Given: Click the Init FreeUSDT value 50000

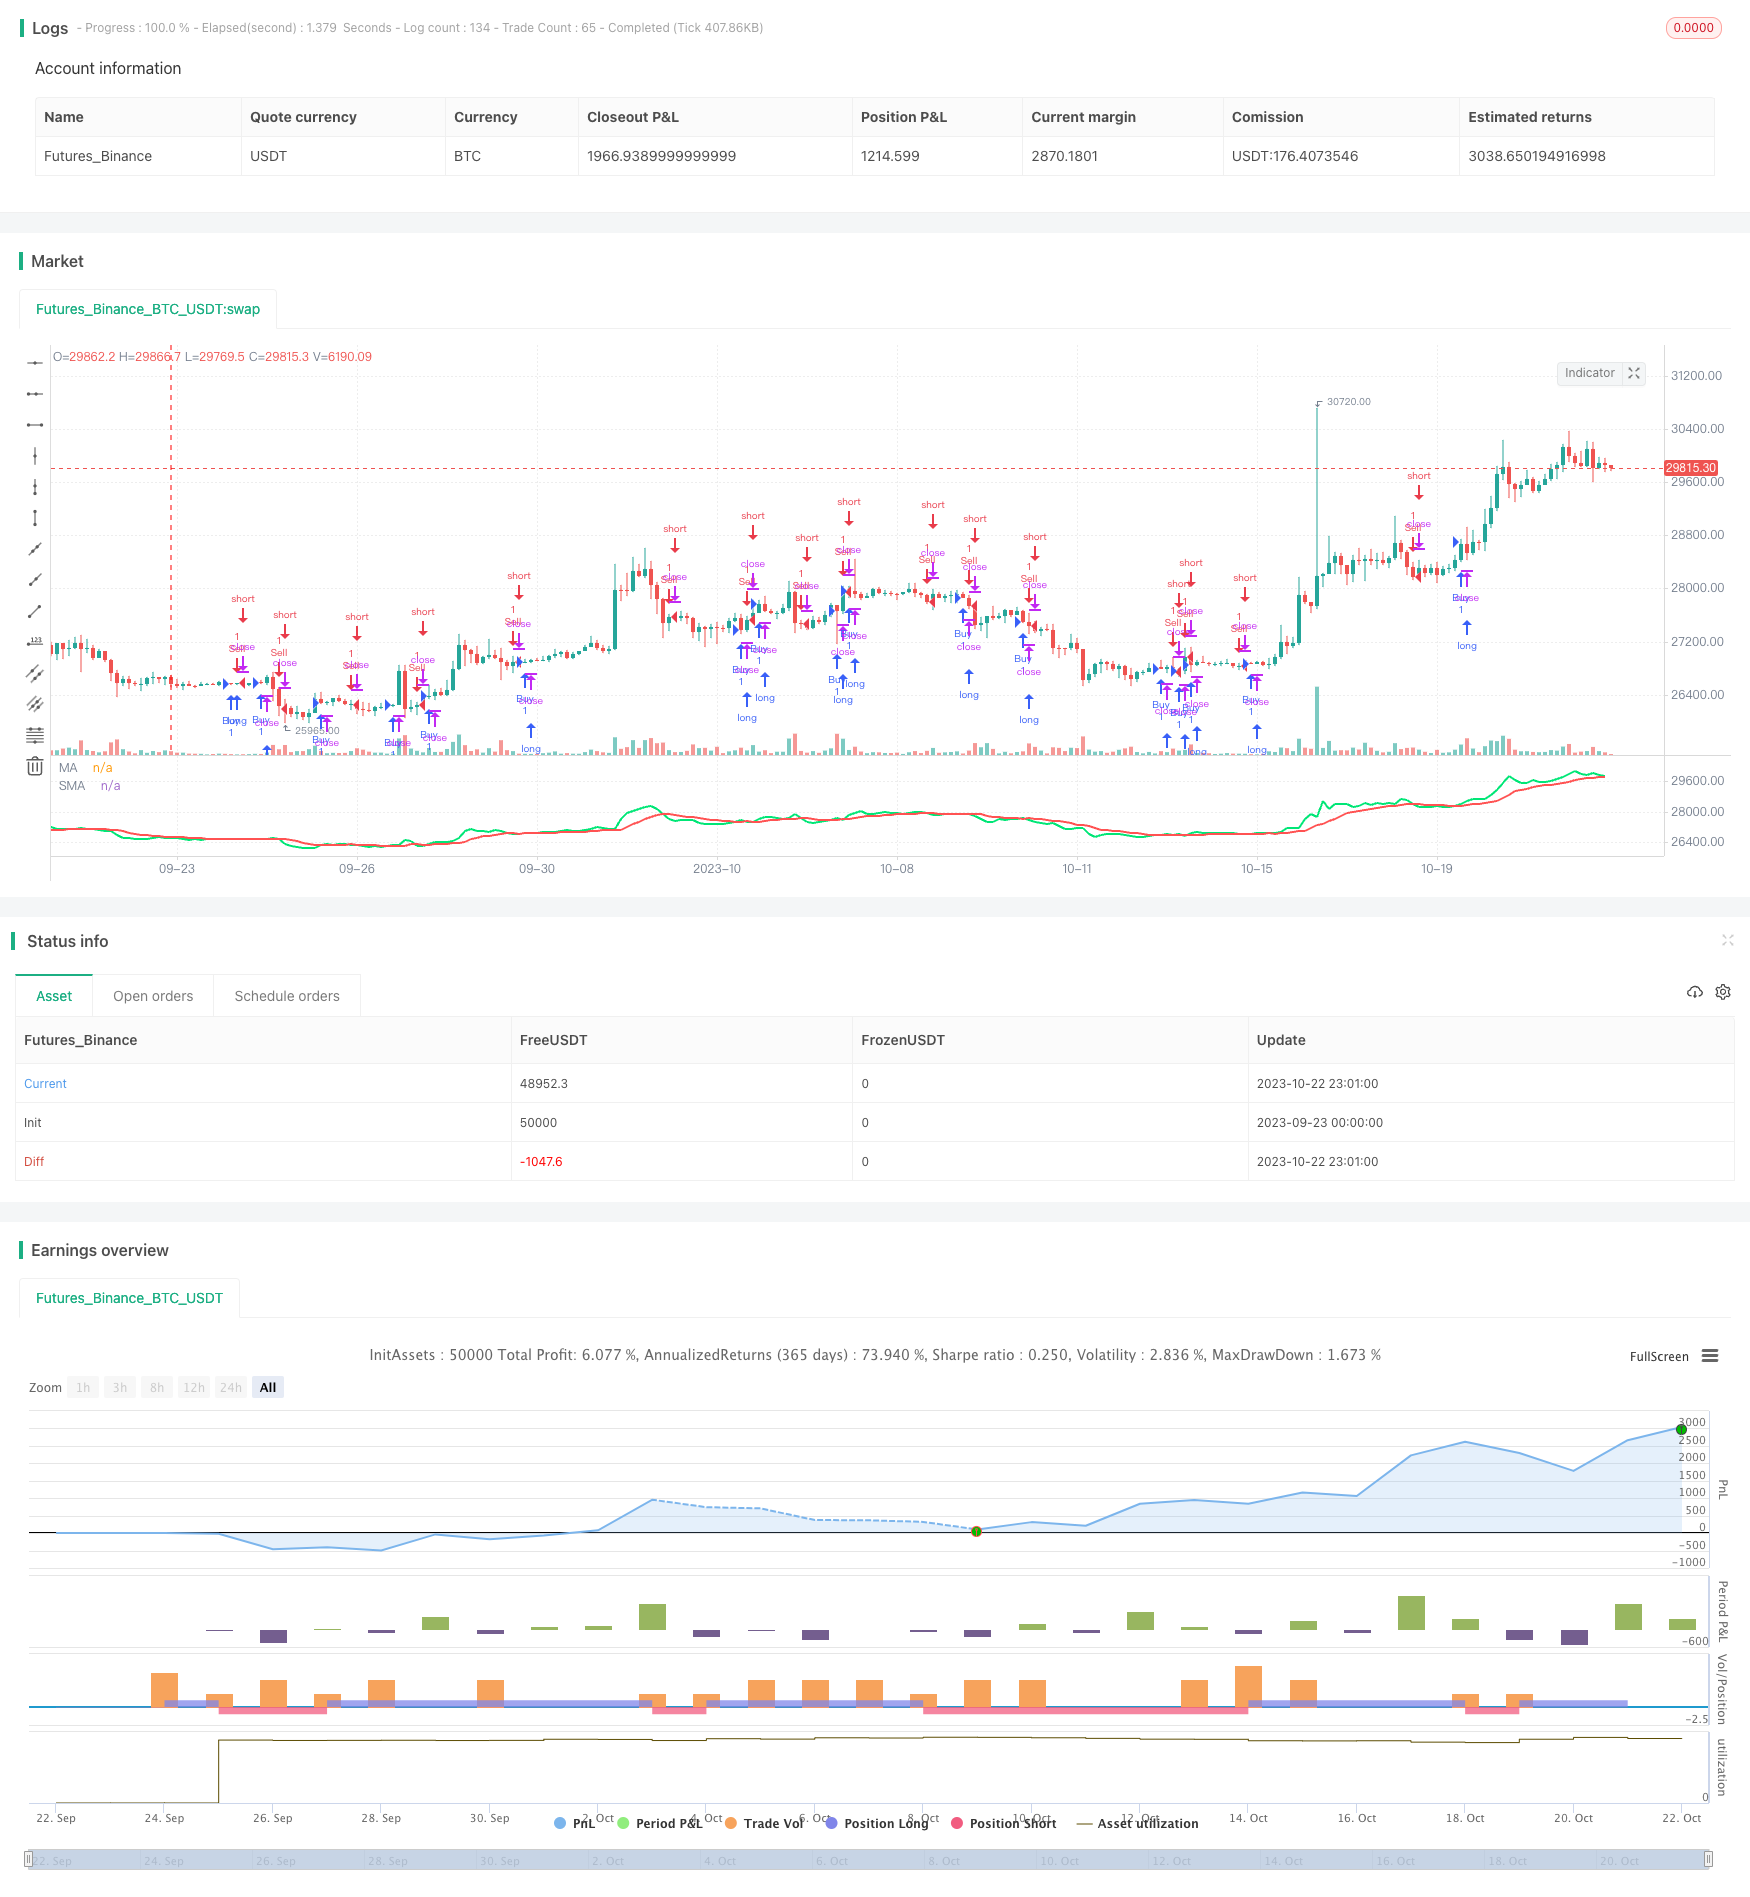Looking at the screenshot, I should 538,1122.
